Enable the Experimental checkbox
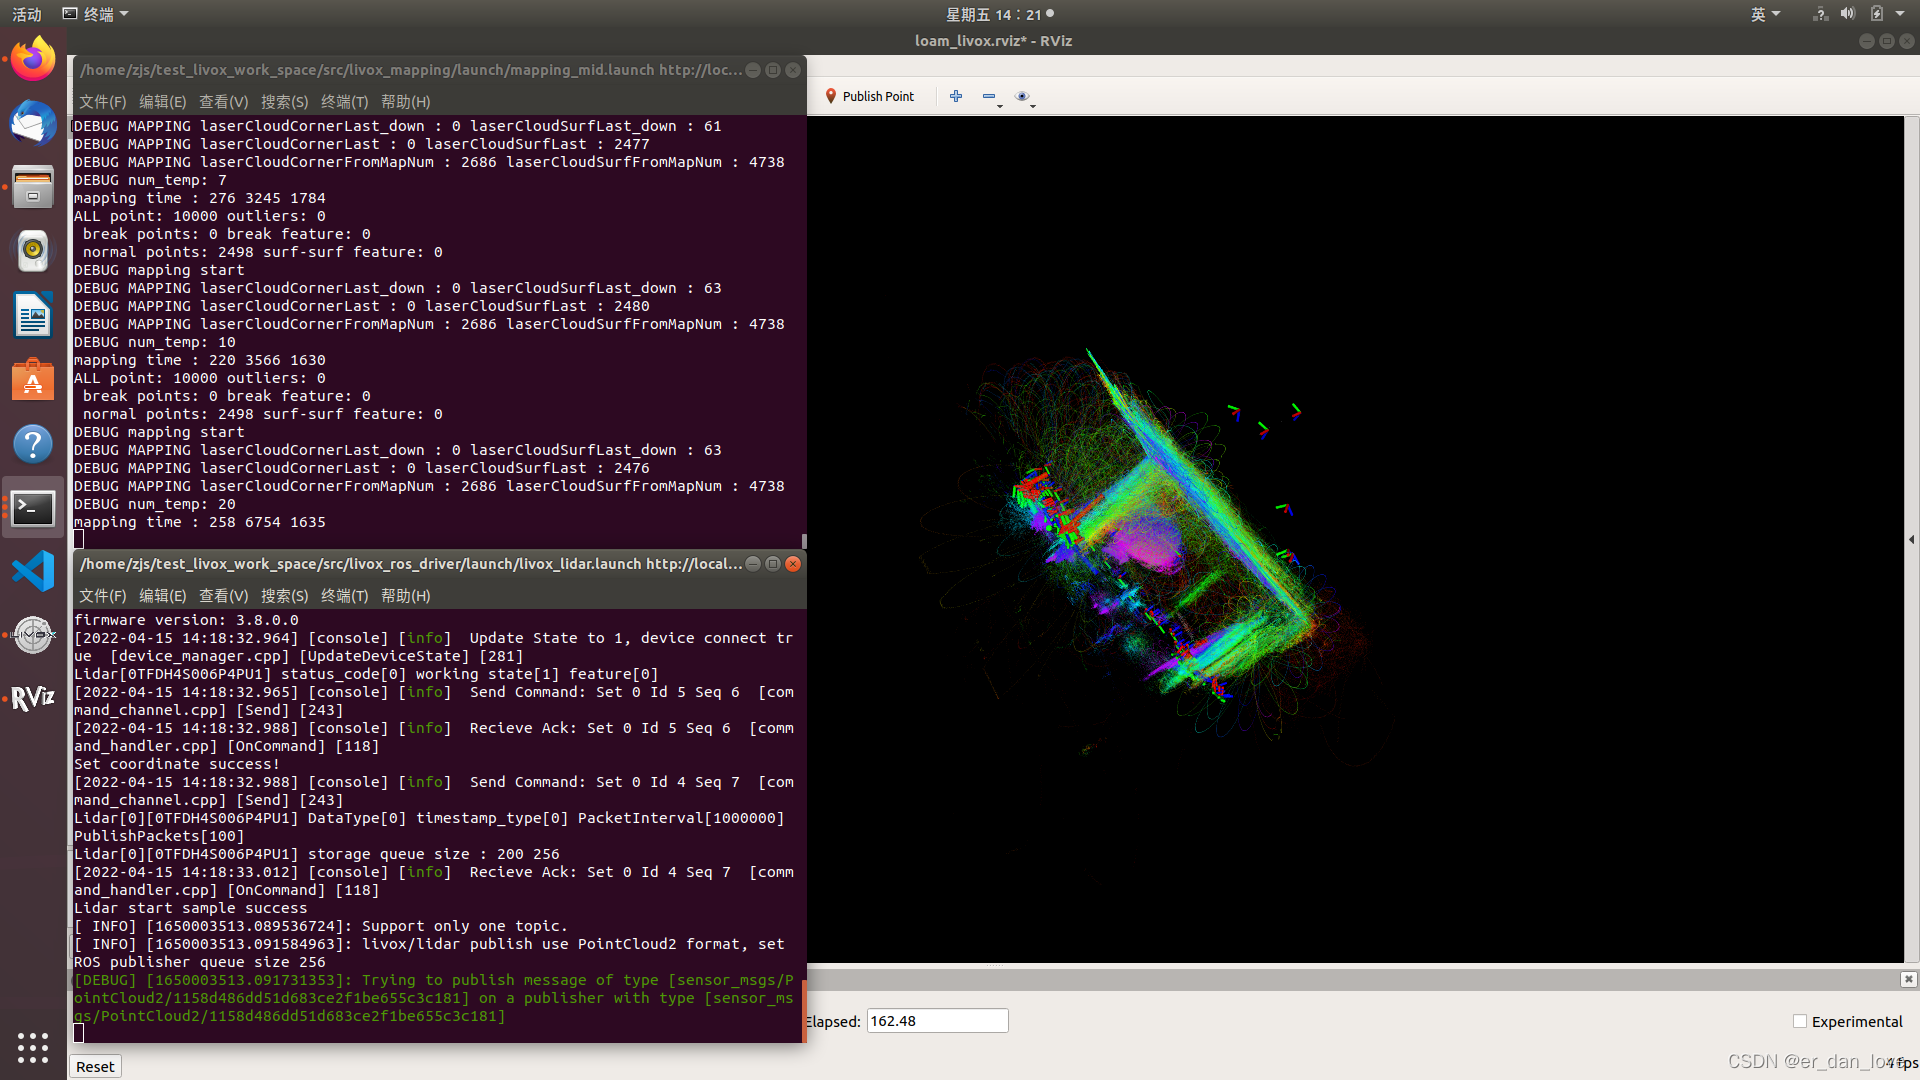Screen dimensions: 1920x1080 pos(1800,1021)
